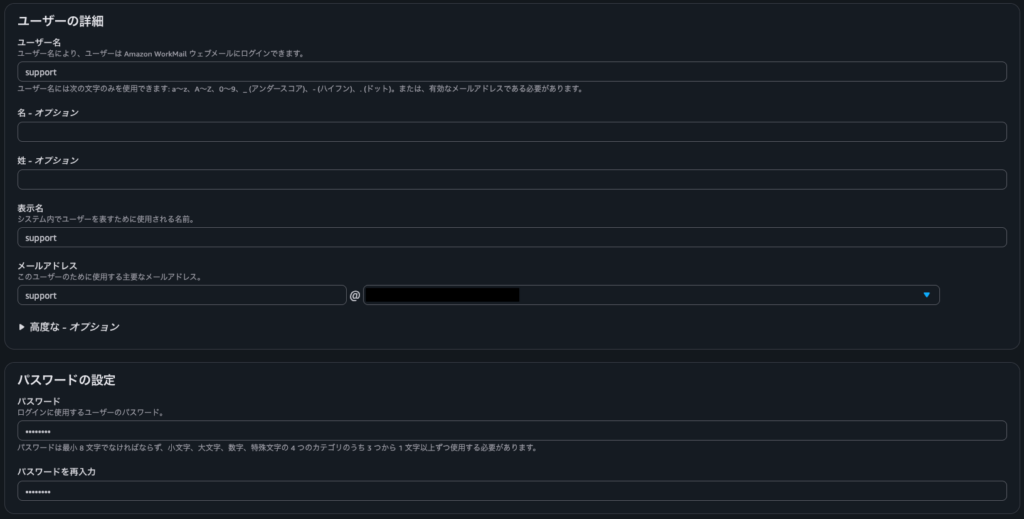Click the パスワードを再入力 field
The height and width of the screenshot is (519, 1024).
coord(511,491)
